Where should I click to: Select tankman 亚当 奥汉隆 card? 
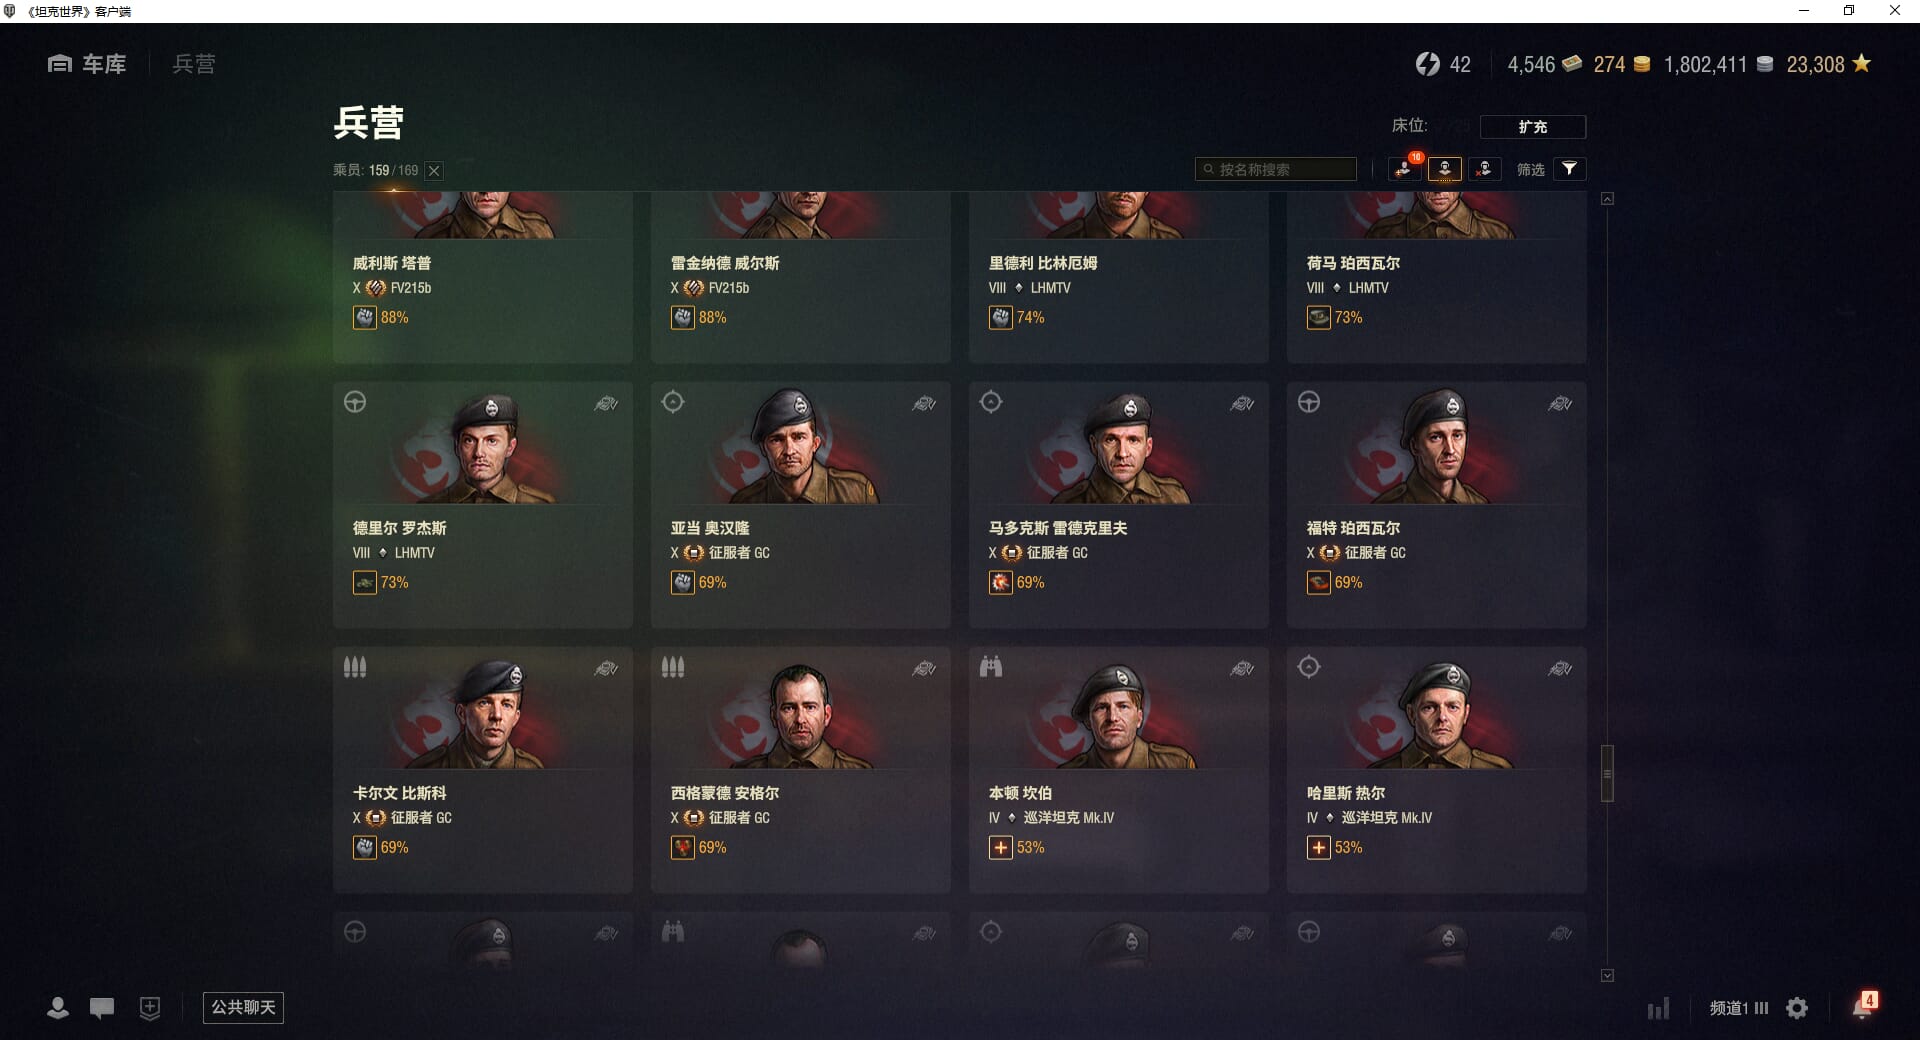click(x=800, y=505)
